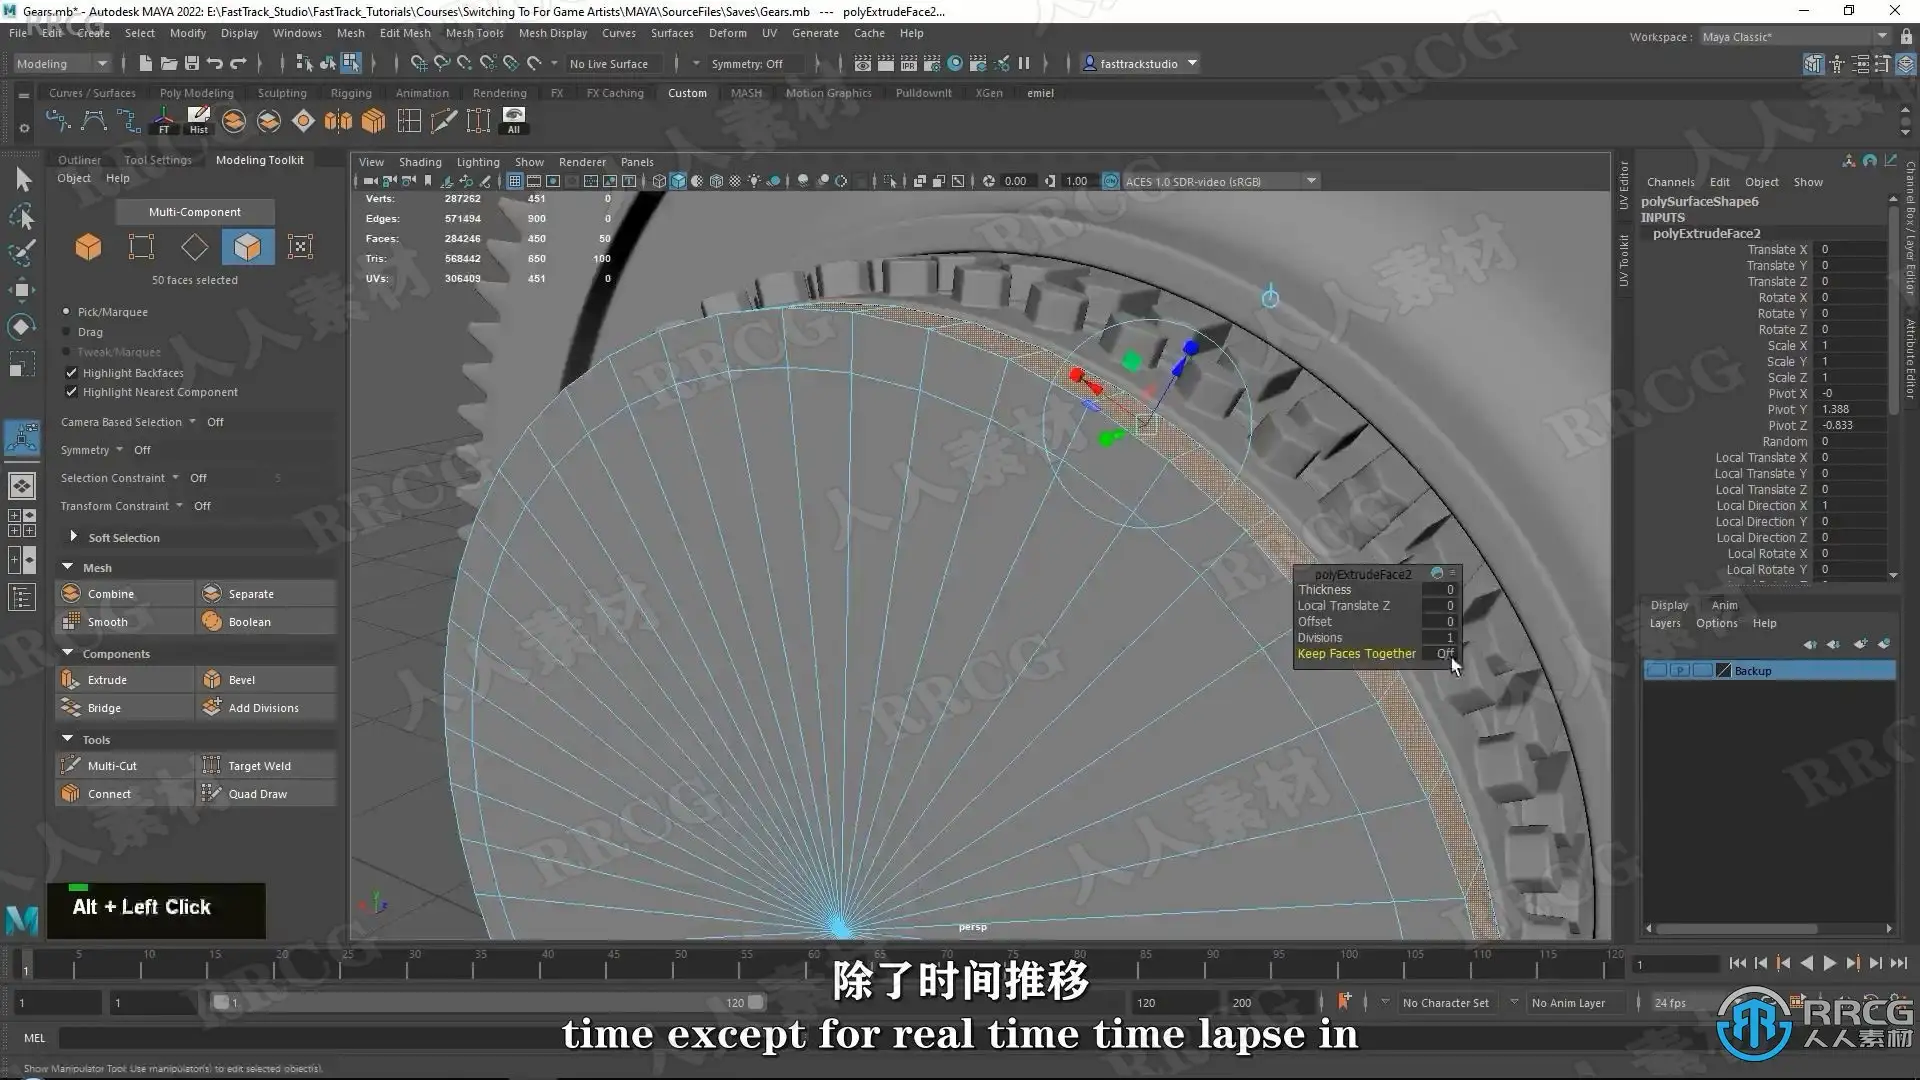Select the Face selection mode cube icon
This screenshot has width=1920, height=1080.
[x=247, y=247]
